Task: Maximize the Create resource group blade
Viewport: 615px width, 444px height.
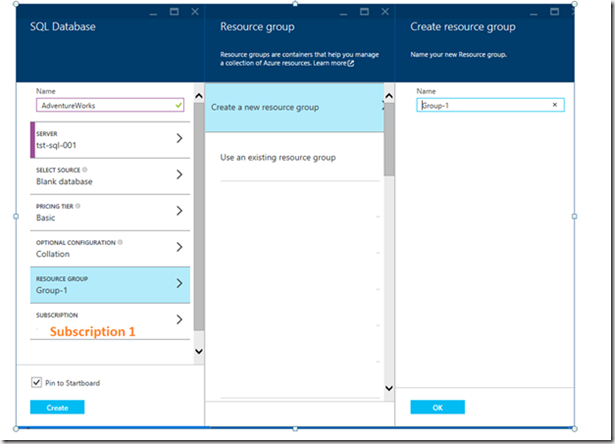Action: pos(555,12)
